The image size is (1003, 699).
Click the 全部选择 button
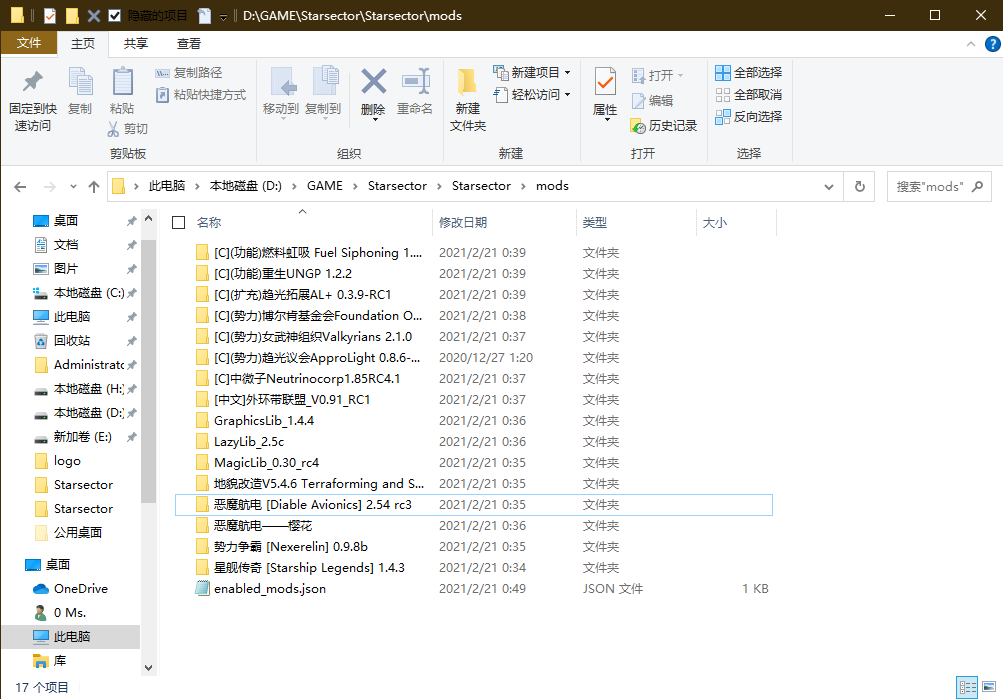(749, 73)
